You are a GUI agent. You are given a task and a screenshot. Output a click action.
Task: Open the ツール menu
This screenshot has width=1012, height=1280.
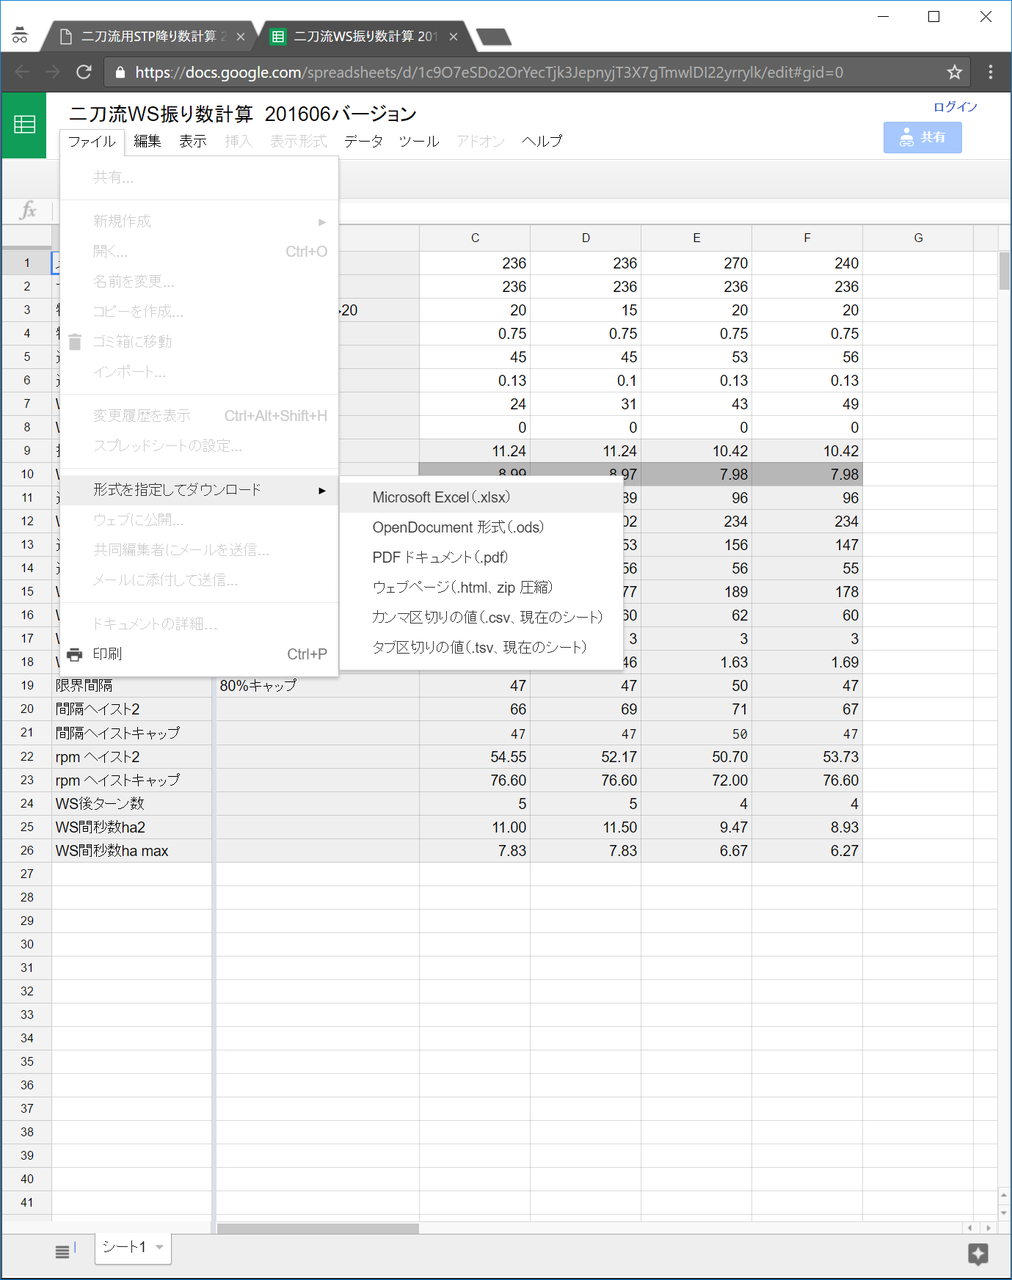coord(419,141)
